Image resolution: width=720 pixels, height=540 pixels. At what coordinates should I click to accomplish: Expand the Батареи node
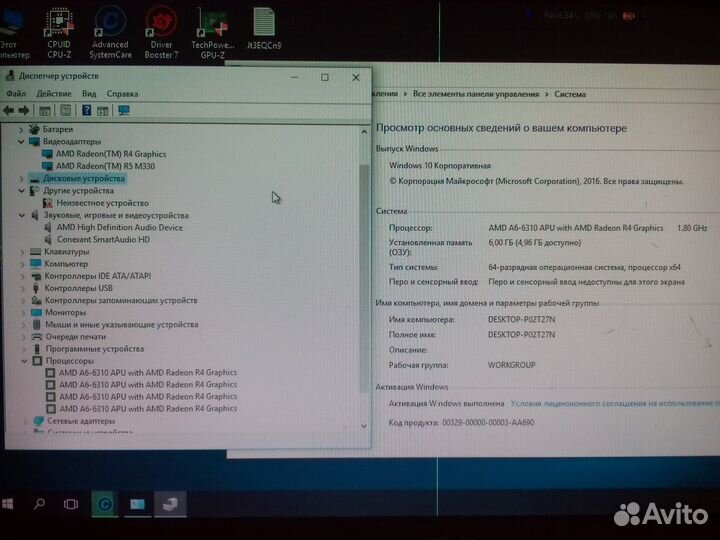[21, 129]
